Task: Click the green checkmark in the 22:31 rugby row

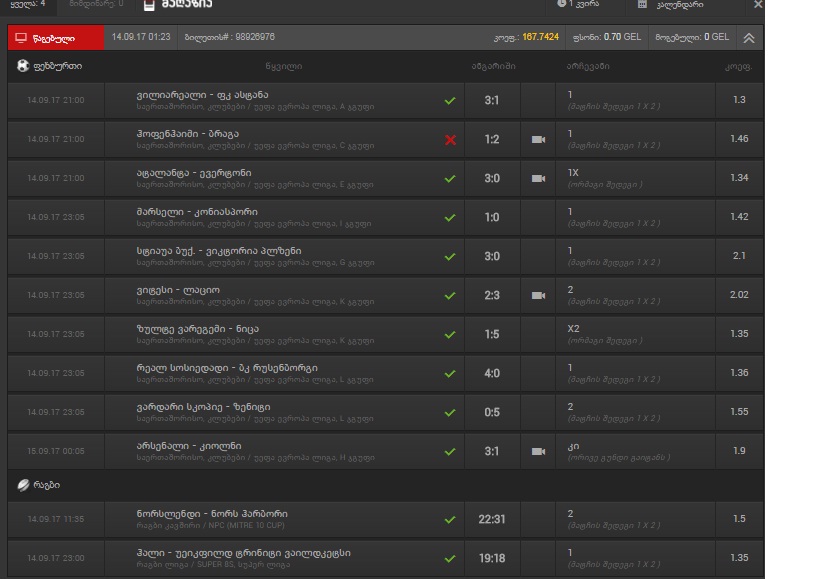Action: click(450, 519)
